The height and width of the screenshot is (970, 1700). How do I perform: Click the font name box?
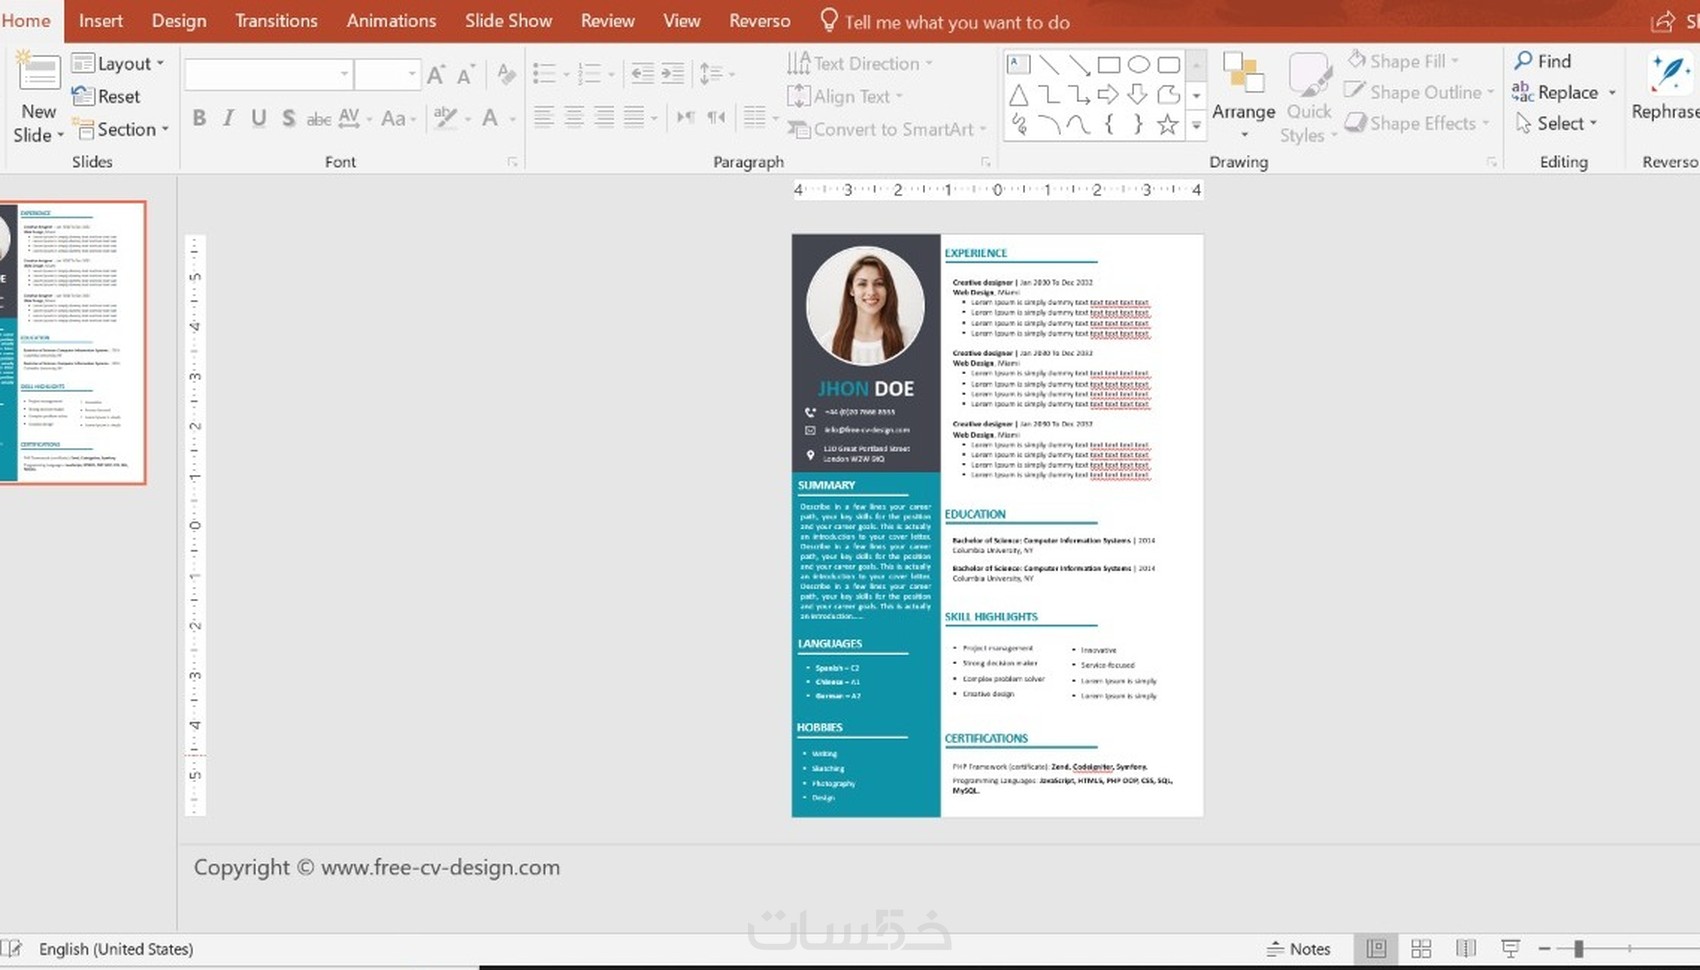tap(269, 74)
